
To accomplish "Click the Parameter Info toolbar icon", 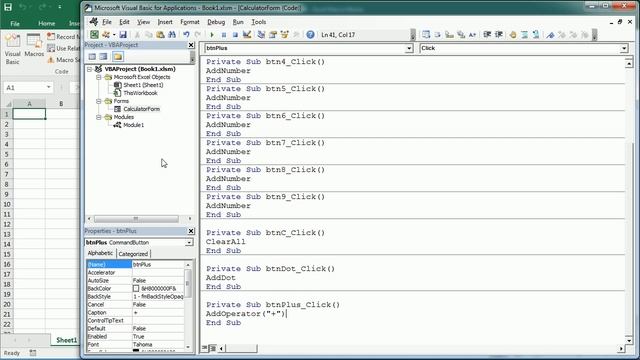I will click(461, 35).
